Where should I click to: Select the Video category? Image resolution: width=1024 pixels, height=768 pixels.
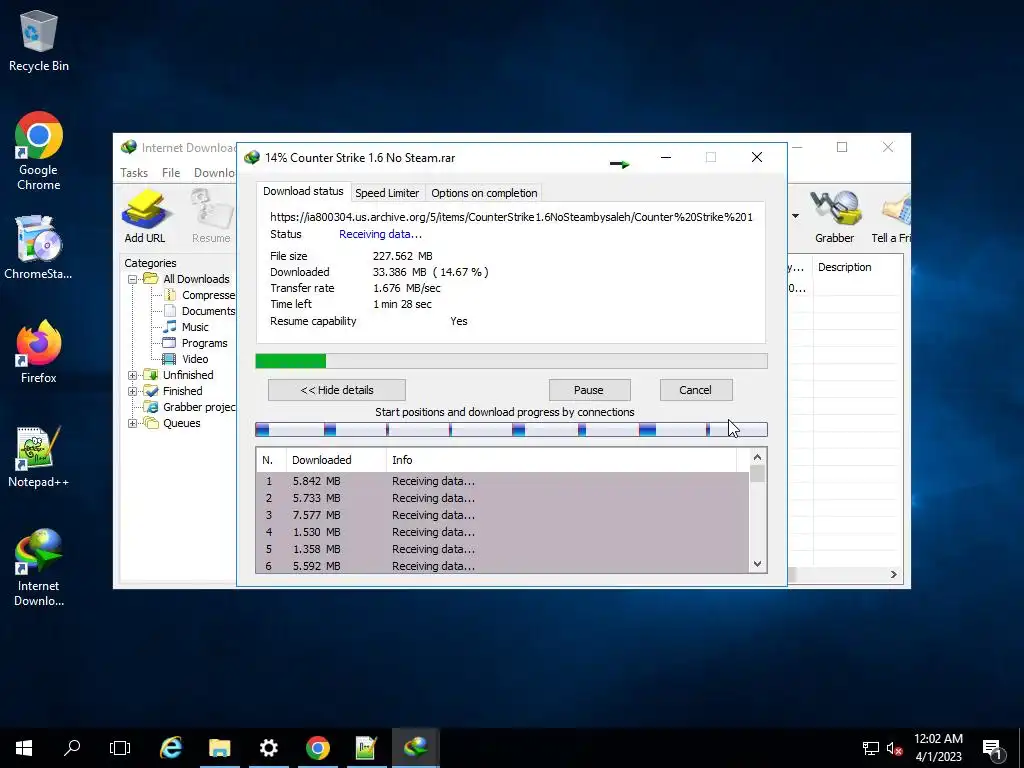coord(195,359)
